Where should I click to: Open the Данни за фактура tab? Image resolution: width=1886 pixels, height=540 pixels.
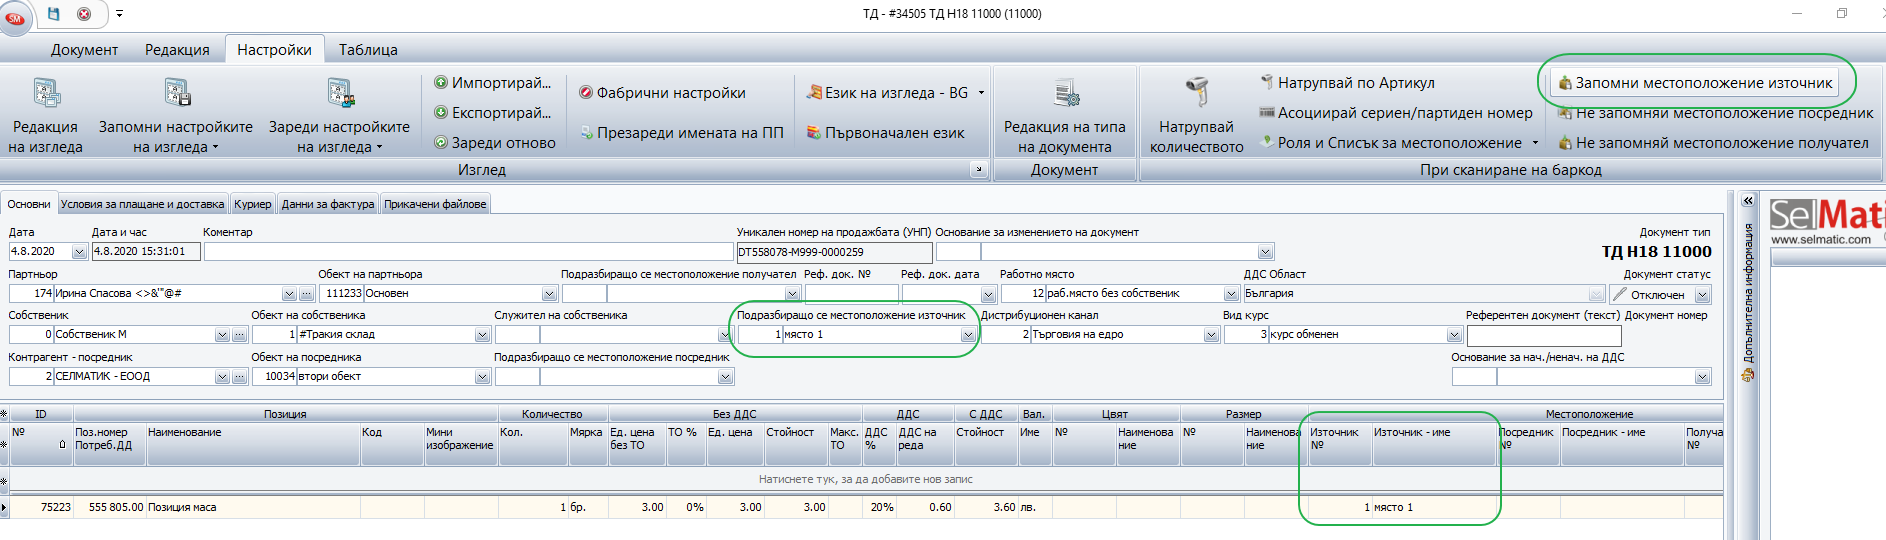point(328,204)
